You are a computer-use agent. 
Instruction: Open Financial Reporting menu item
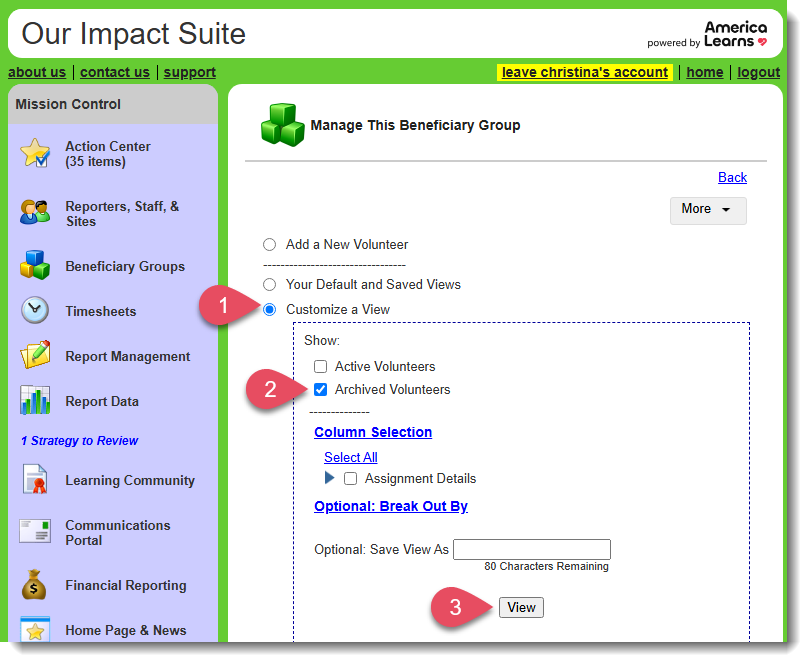coord(126,585)
